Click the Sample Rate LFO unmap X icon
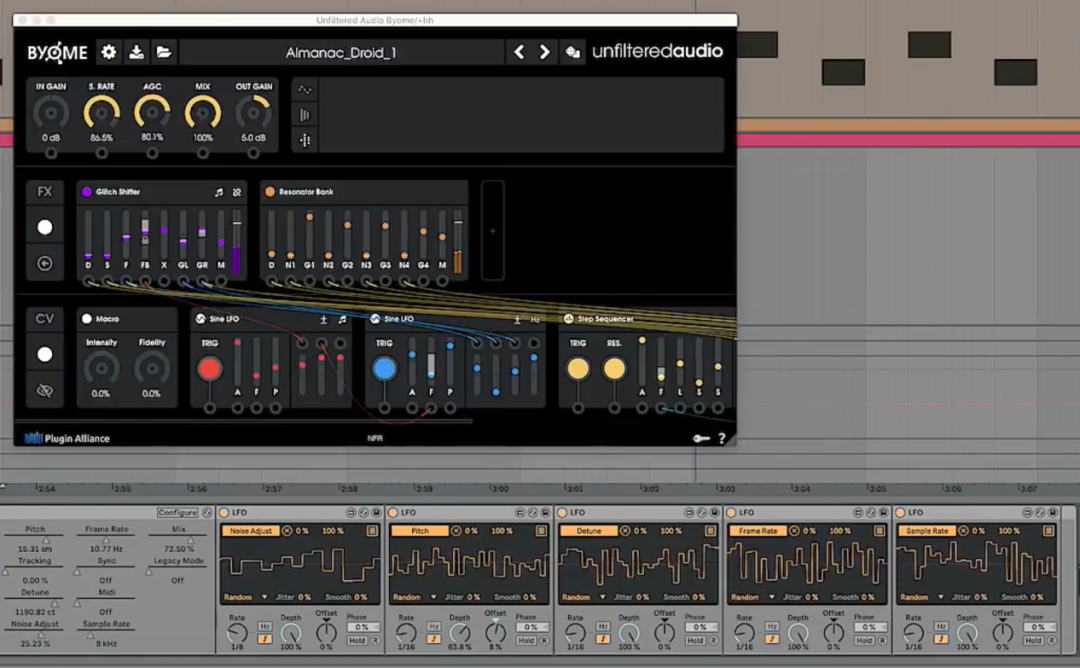 coord(963,531)
